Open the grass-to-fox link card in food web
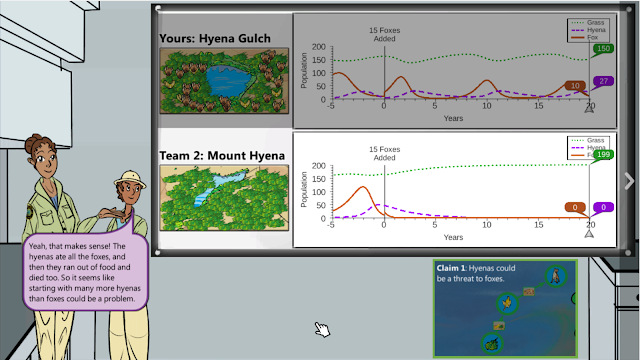 (x=499, y=325)
